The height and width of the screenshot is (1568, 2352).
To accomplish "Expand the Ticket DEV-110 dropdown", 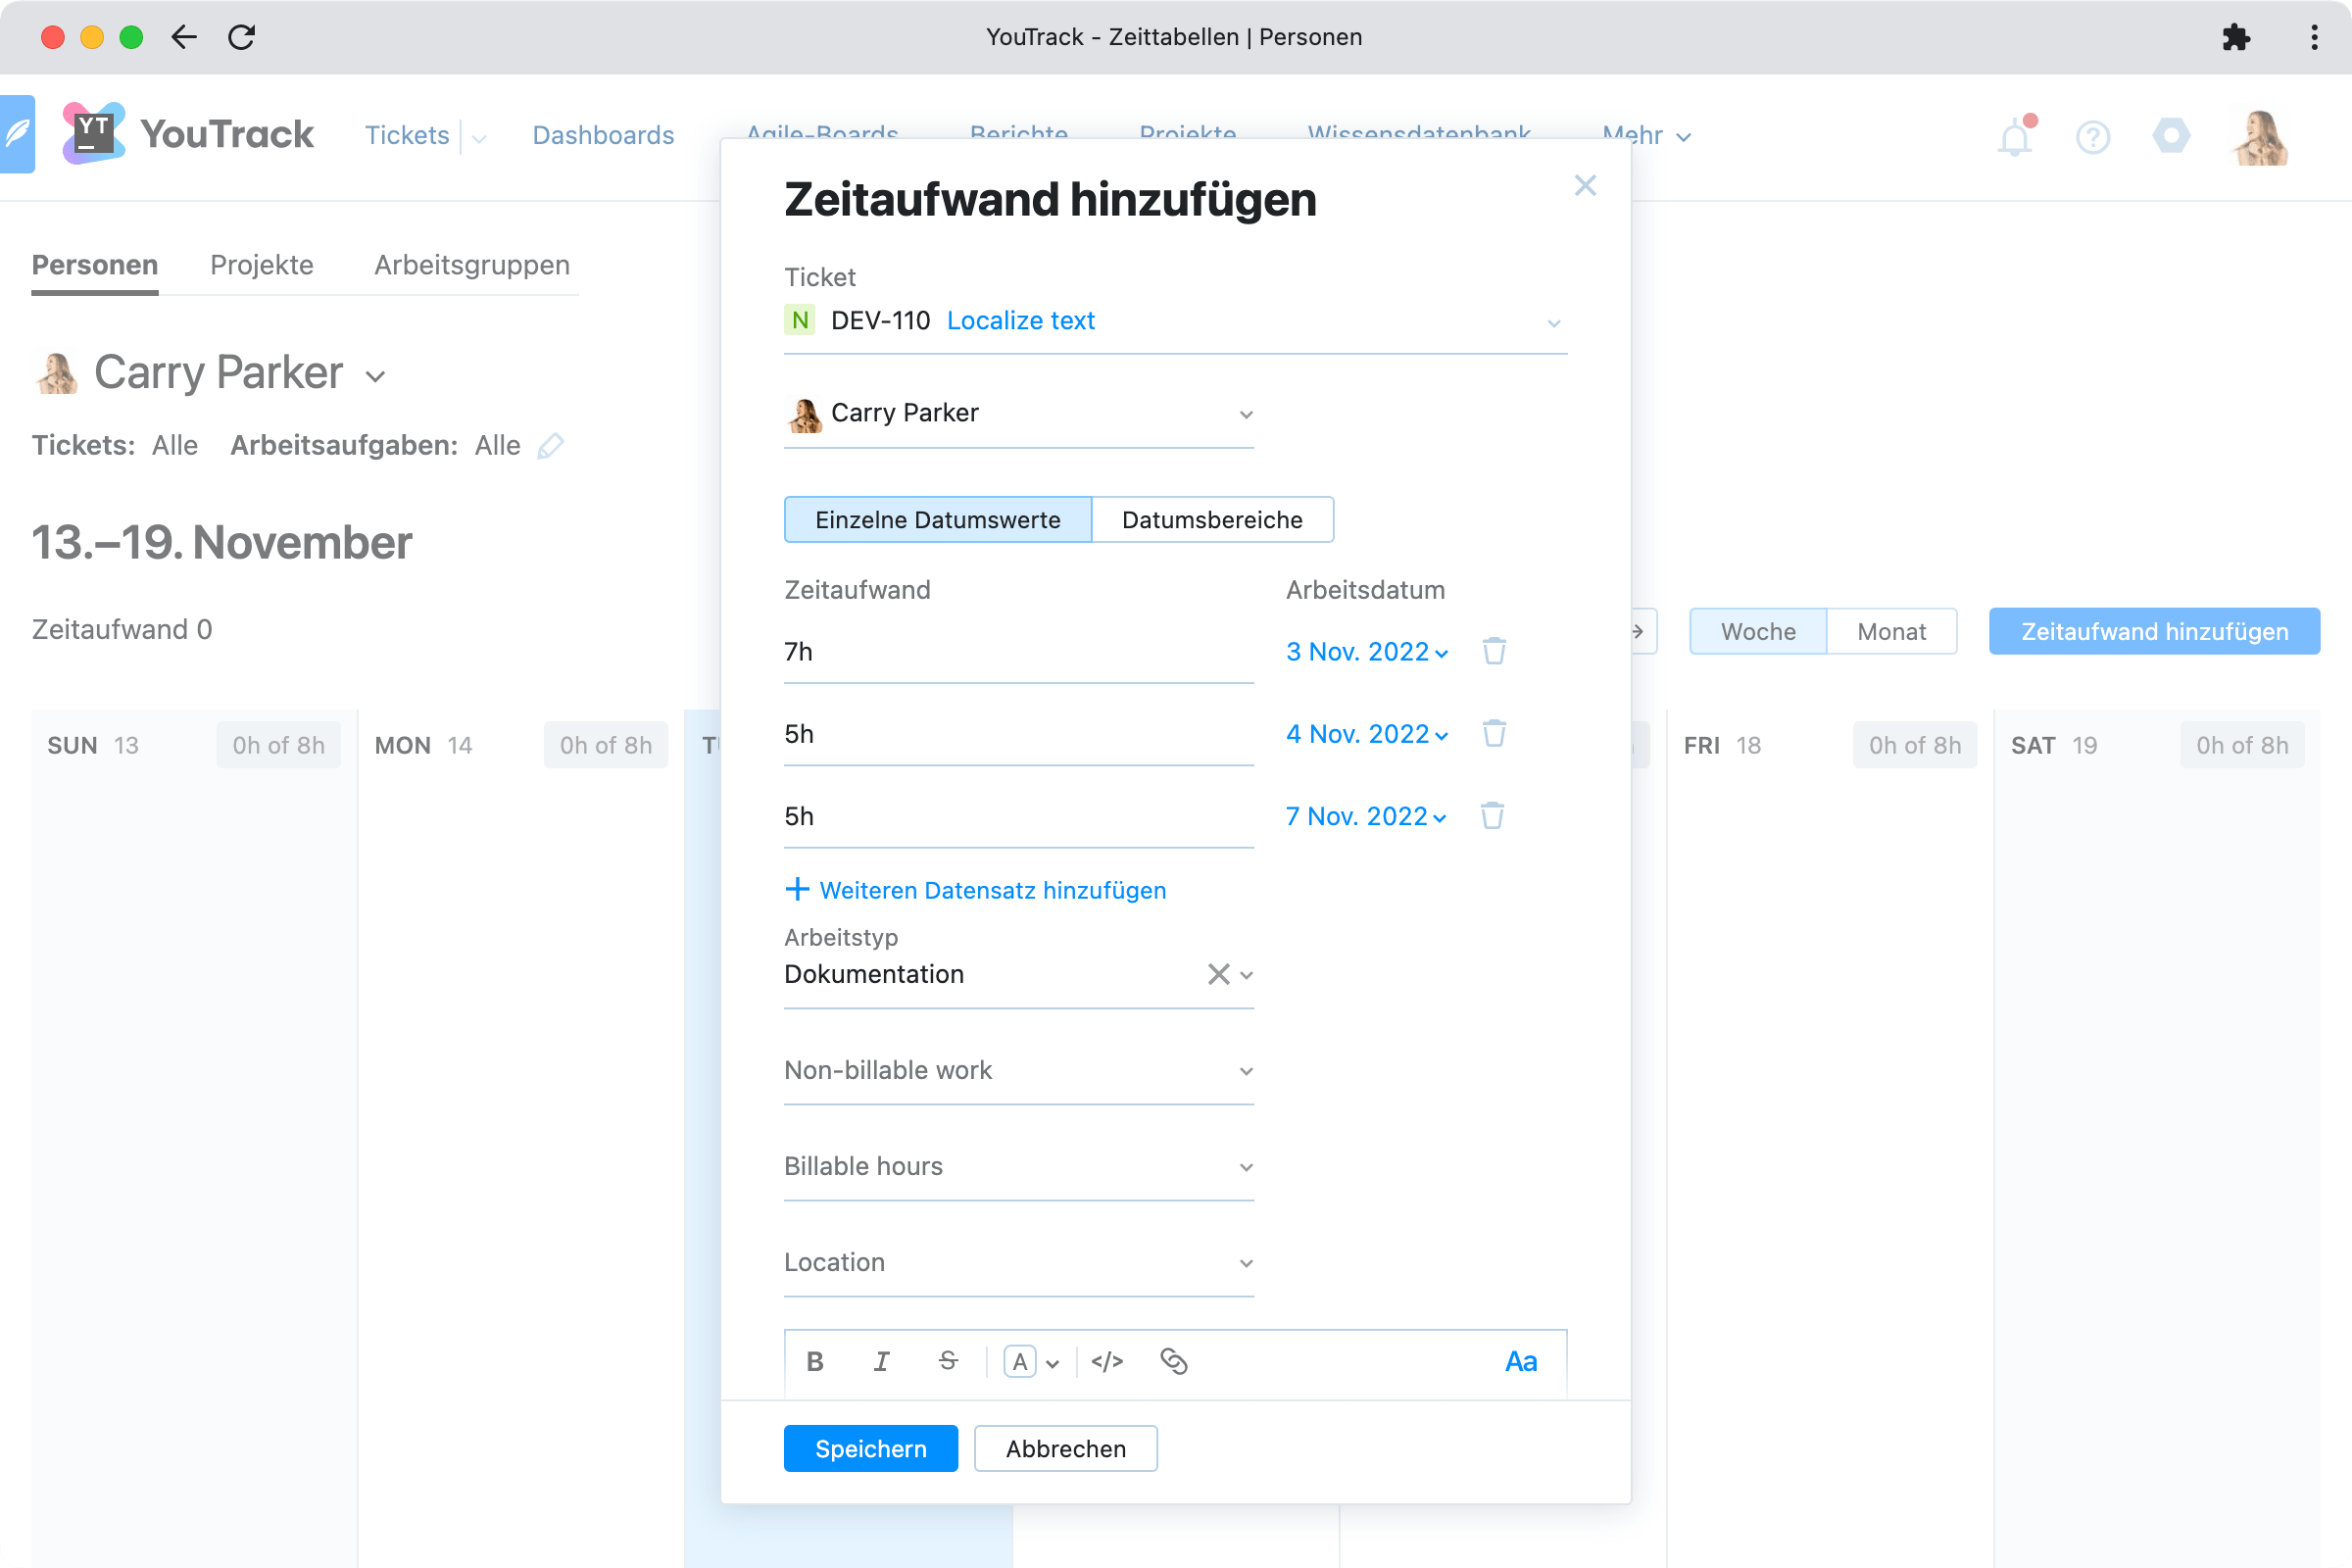I will coord(1553,322).
